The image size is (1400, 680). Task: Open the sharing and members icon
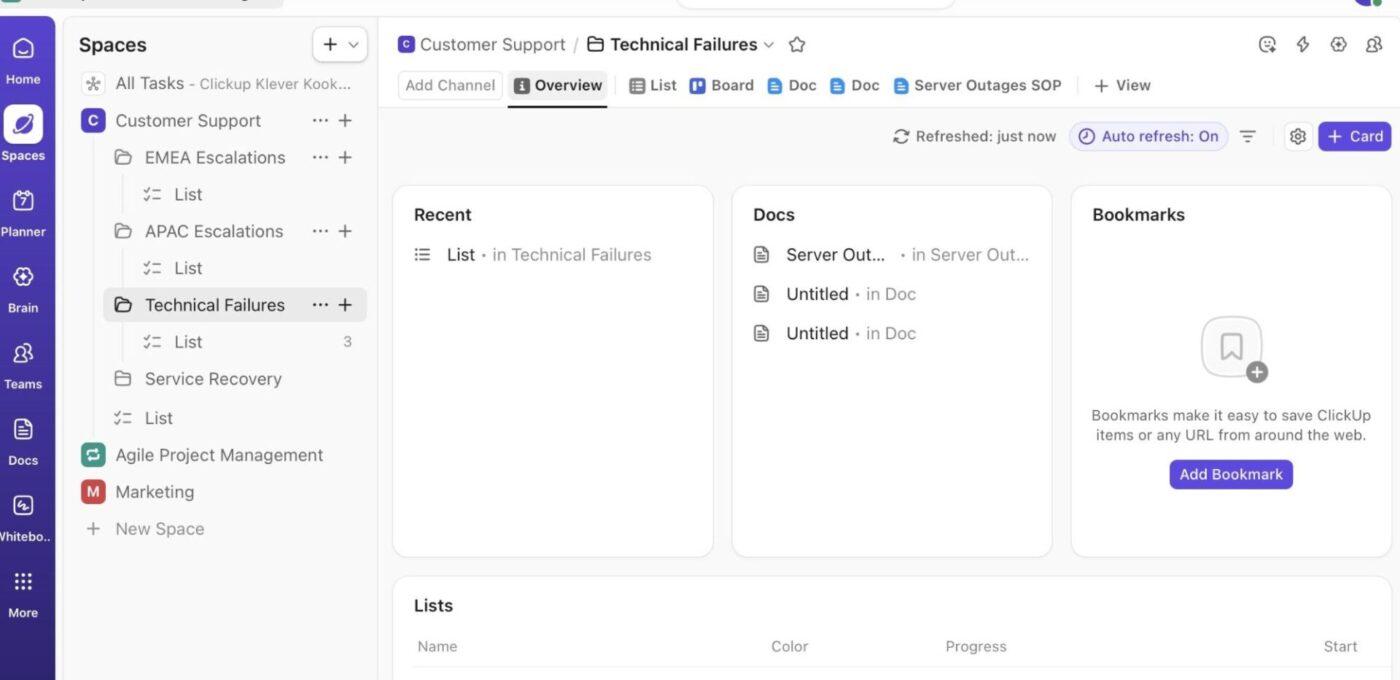coord(1372,43)
